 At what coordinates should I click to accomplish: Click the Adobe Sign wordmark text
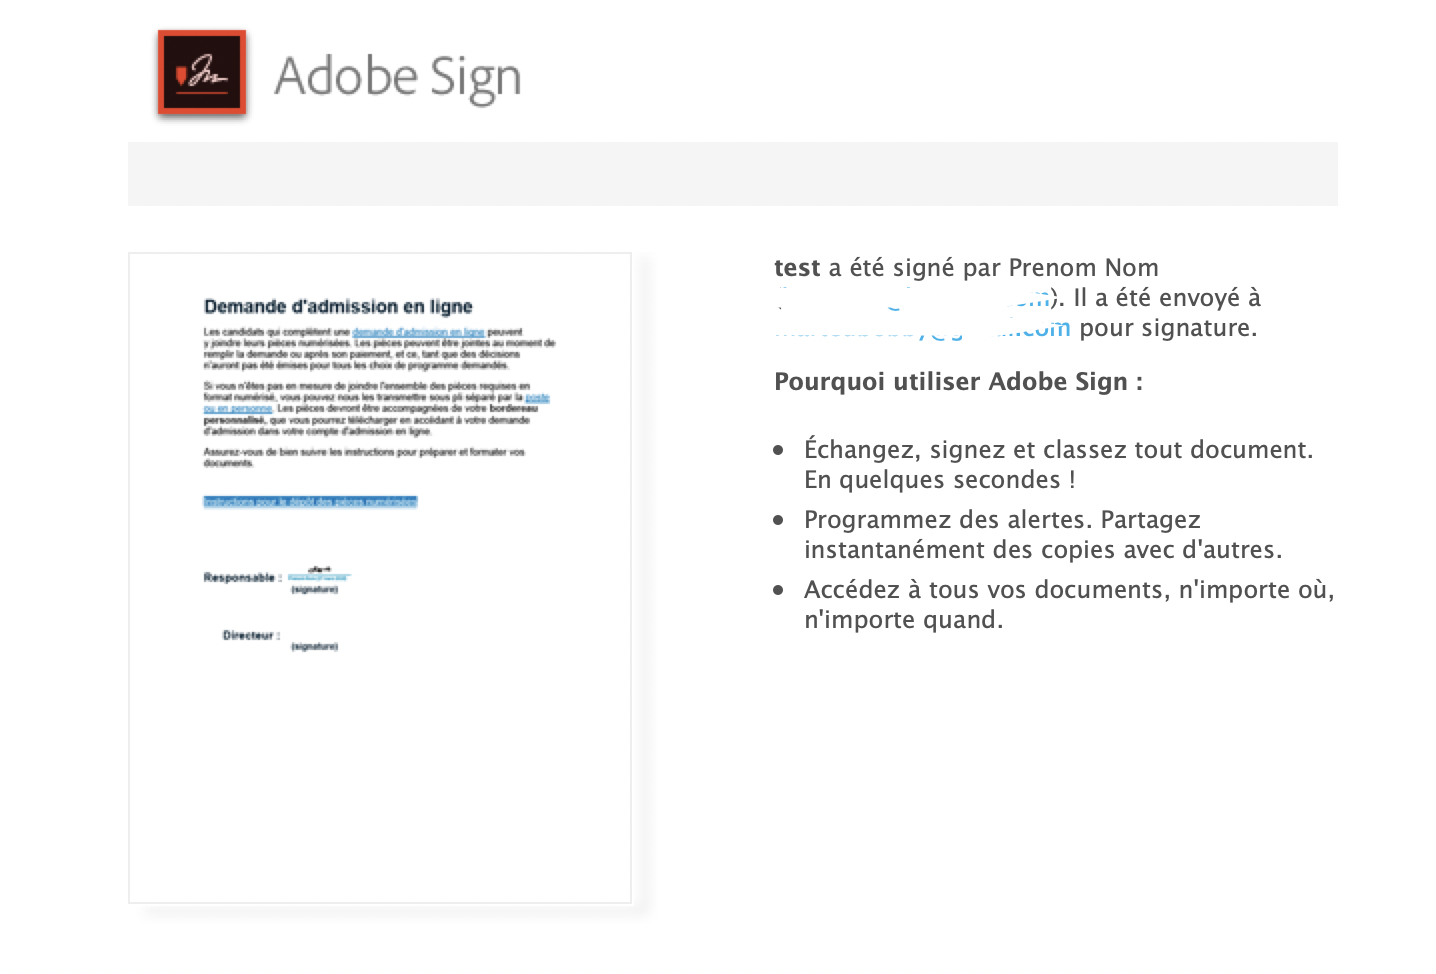398,77
